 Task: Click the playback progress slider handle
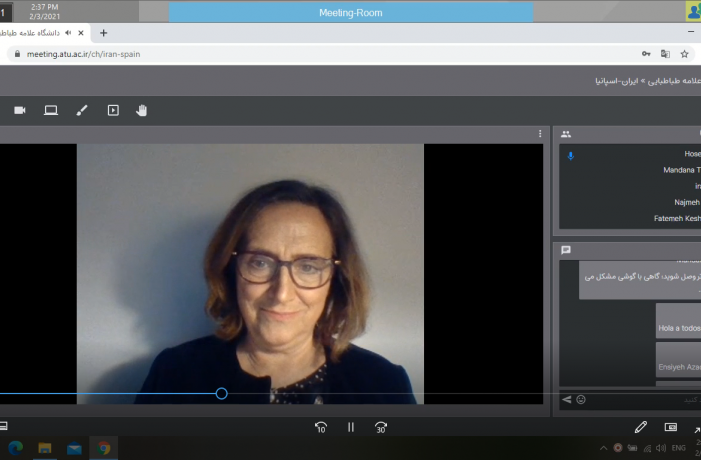[221, 393]
